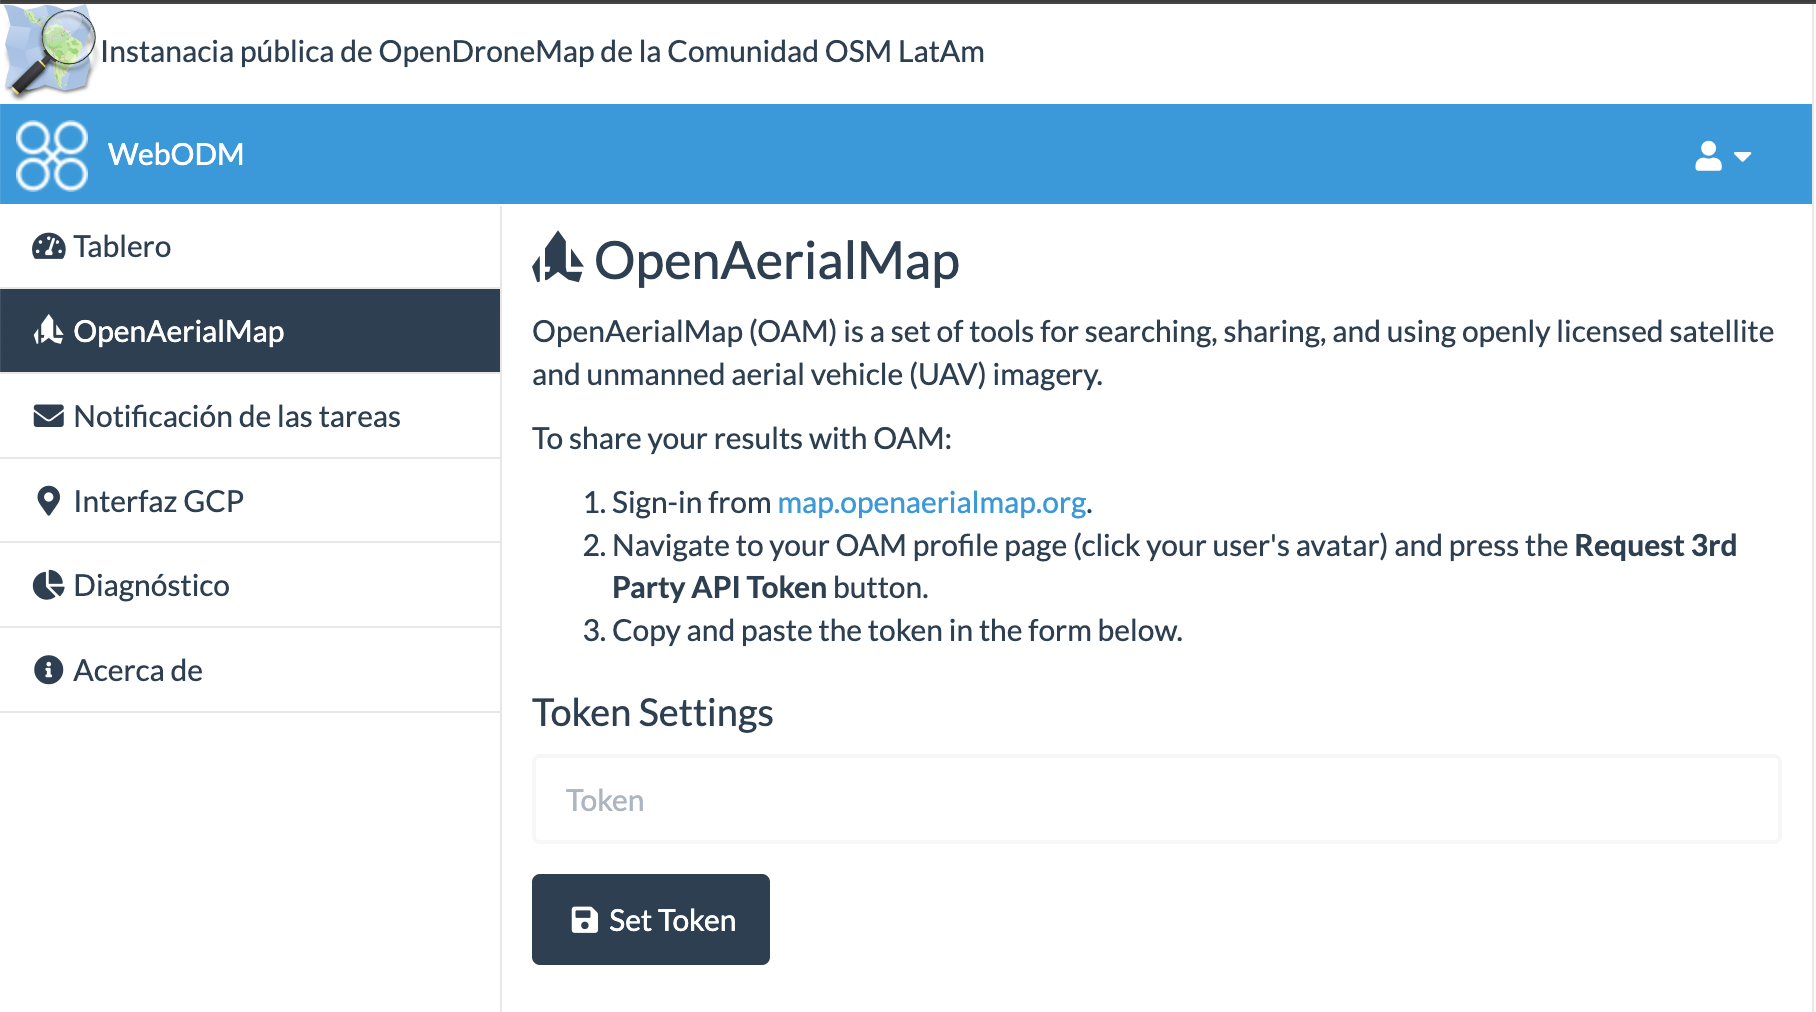Click the info circle Acerca de icon
Screen dimensions: 1816x1012
(x=48, y=670)
